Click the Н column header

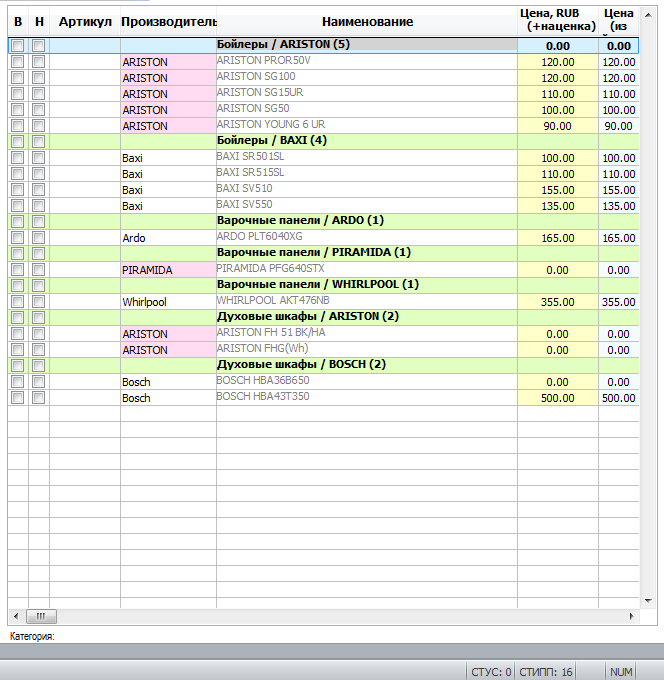pos(39,21)
